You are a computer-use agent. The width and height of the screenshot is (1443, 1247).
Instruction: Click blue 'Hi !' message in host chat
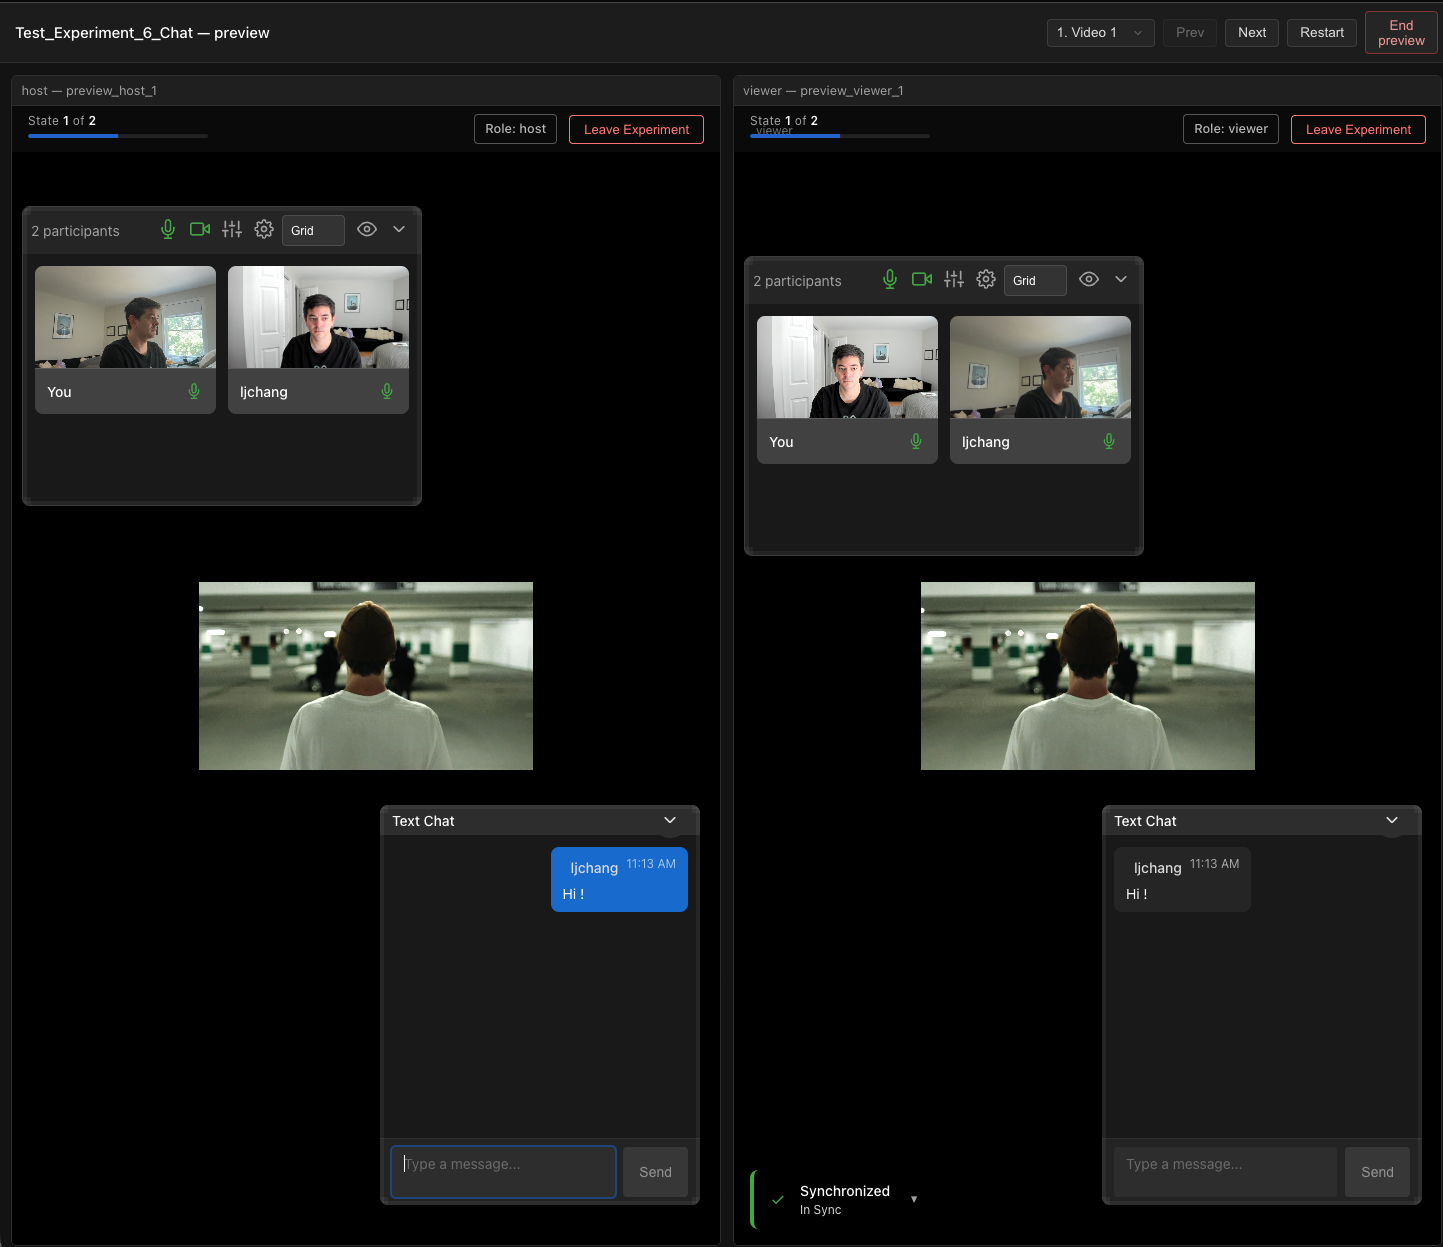click(619, 880)
